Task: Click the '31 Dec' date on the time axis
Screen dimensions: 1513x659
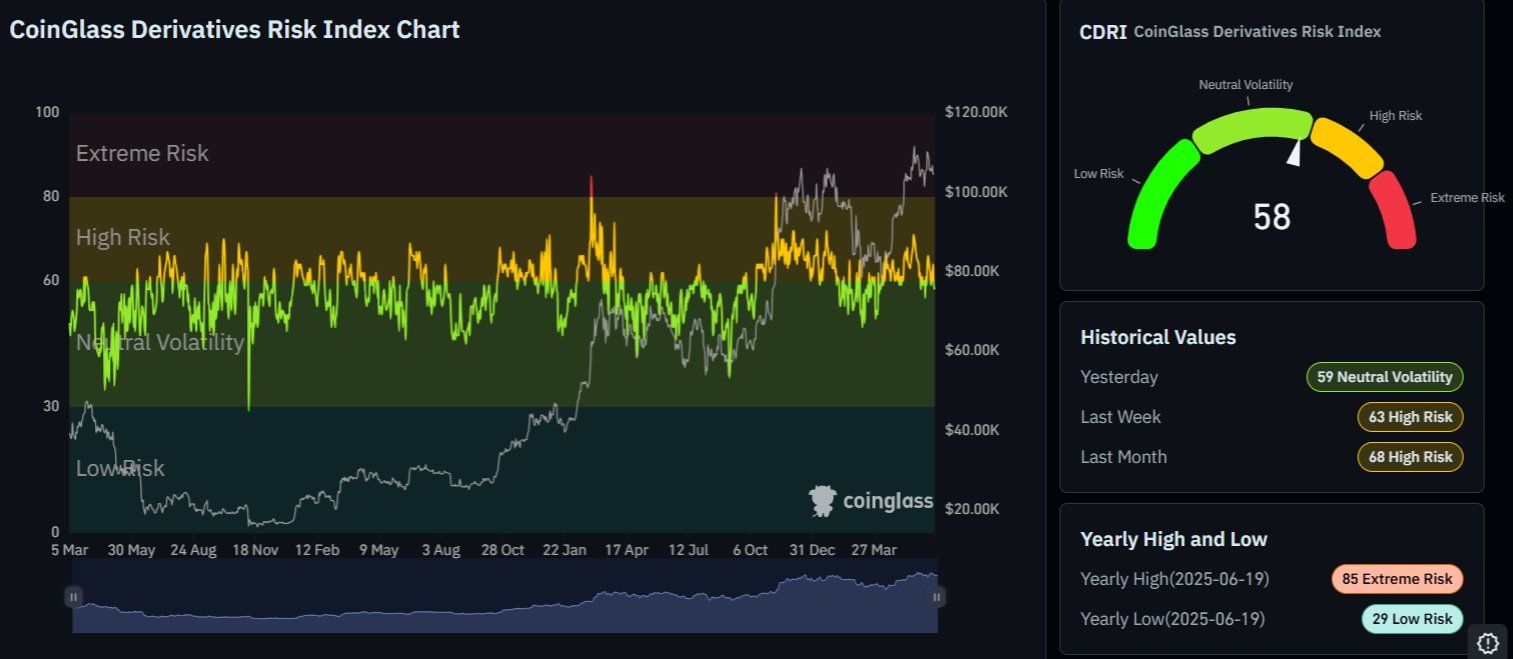Action: pos(812,550)
